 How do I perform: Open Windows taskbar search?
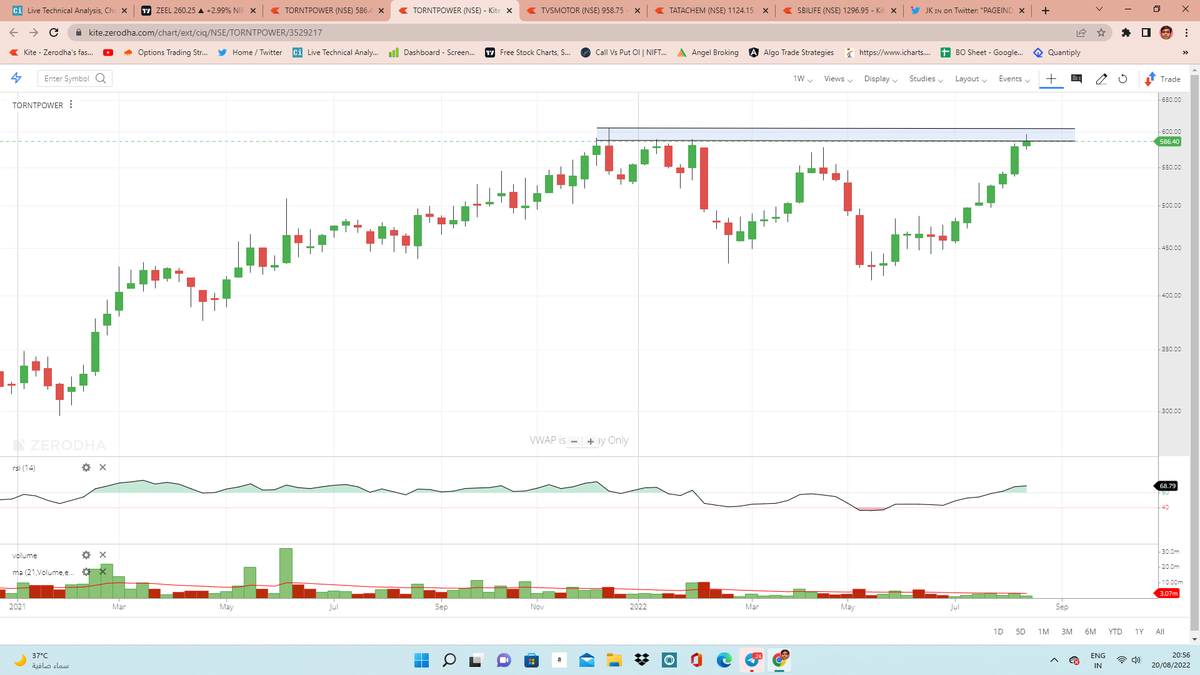pos(448,659)
